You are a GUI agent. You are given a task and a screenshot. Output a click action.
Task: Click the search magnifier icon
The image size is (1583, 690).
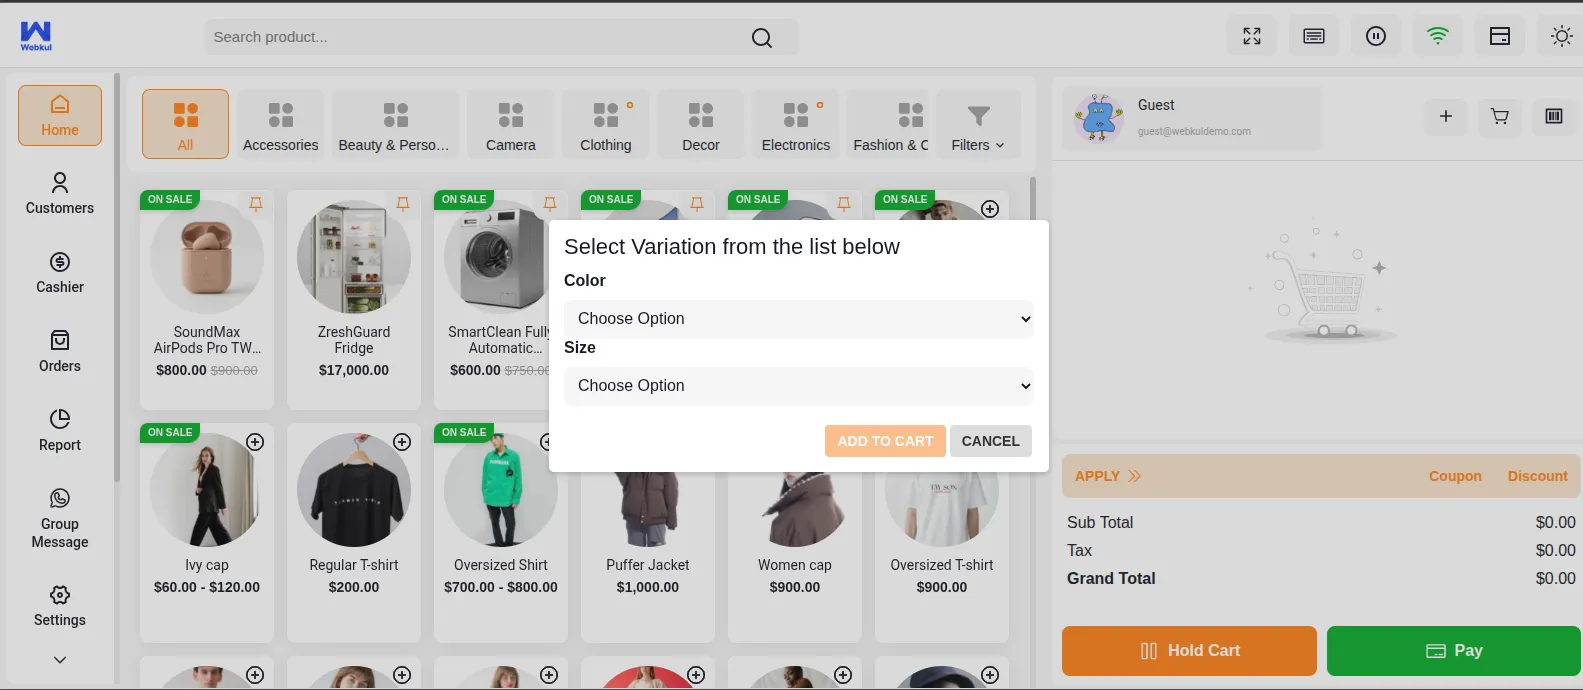[762, 38]
